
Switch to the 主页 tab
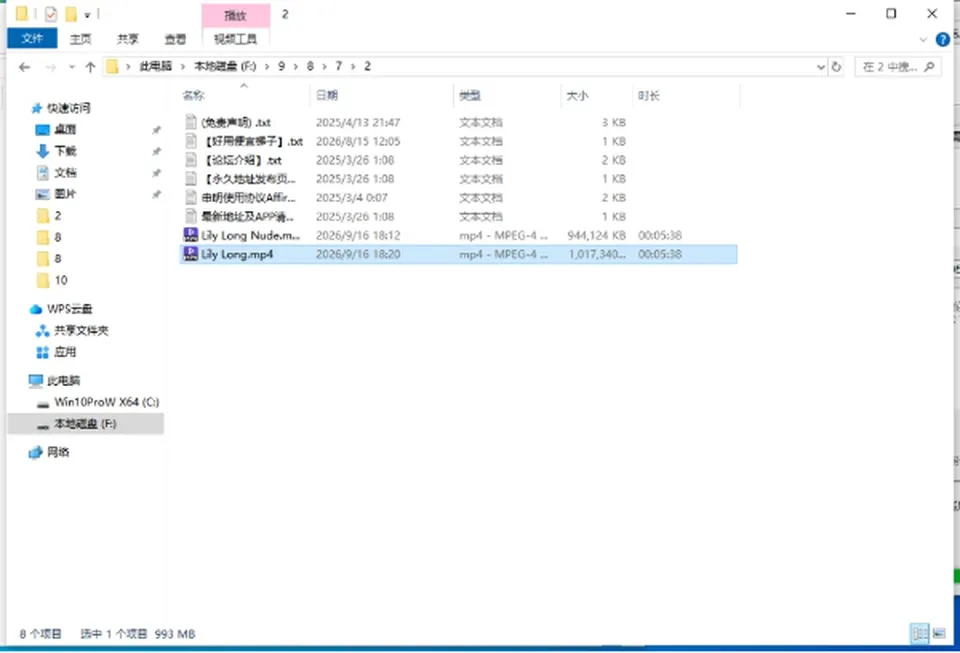click(x=80, y=39)
